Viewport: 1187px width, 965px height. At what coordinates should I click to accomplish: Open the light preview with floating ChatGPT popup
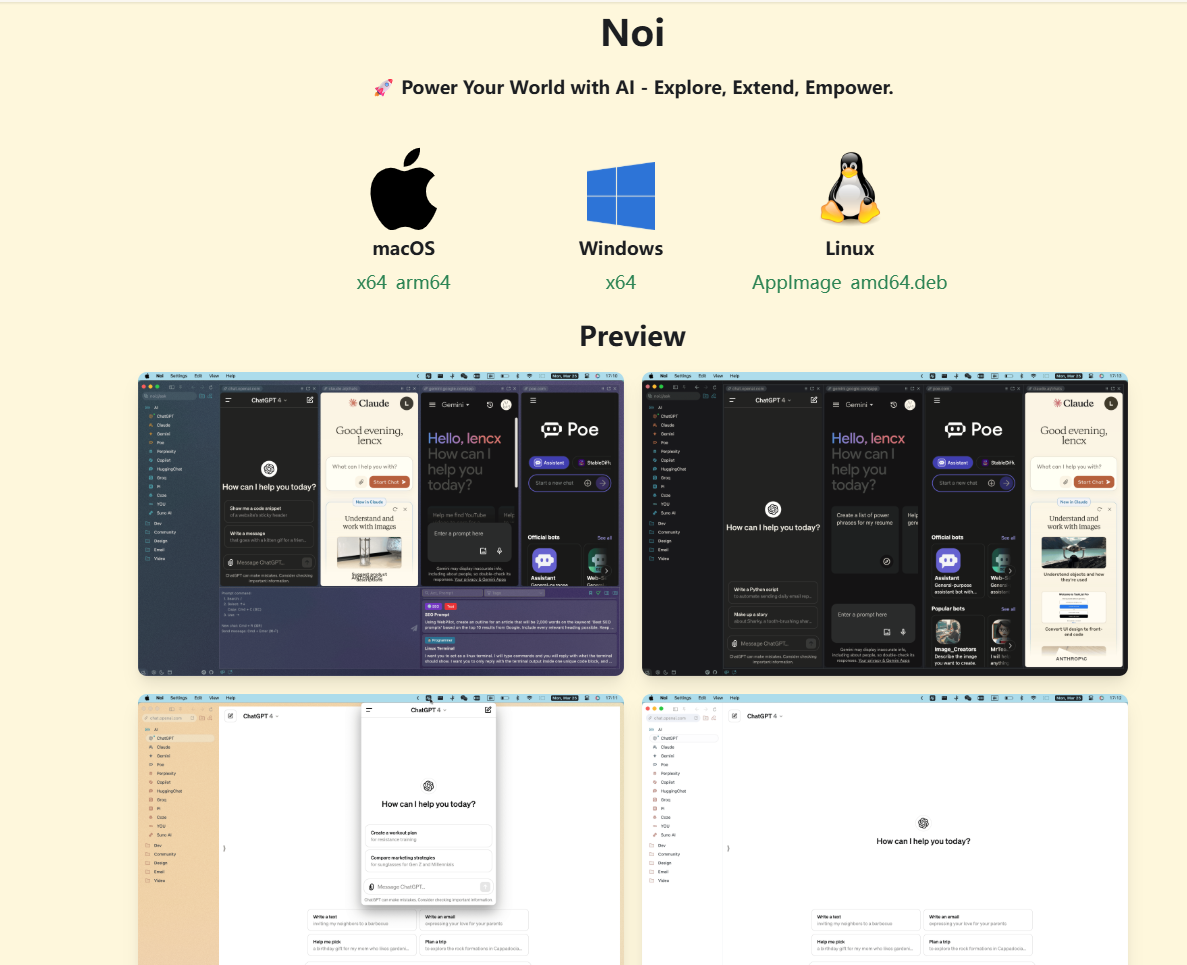381,830
